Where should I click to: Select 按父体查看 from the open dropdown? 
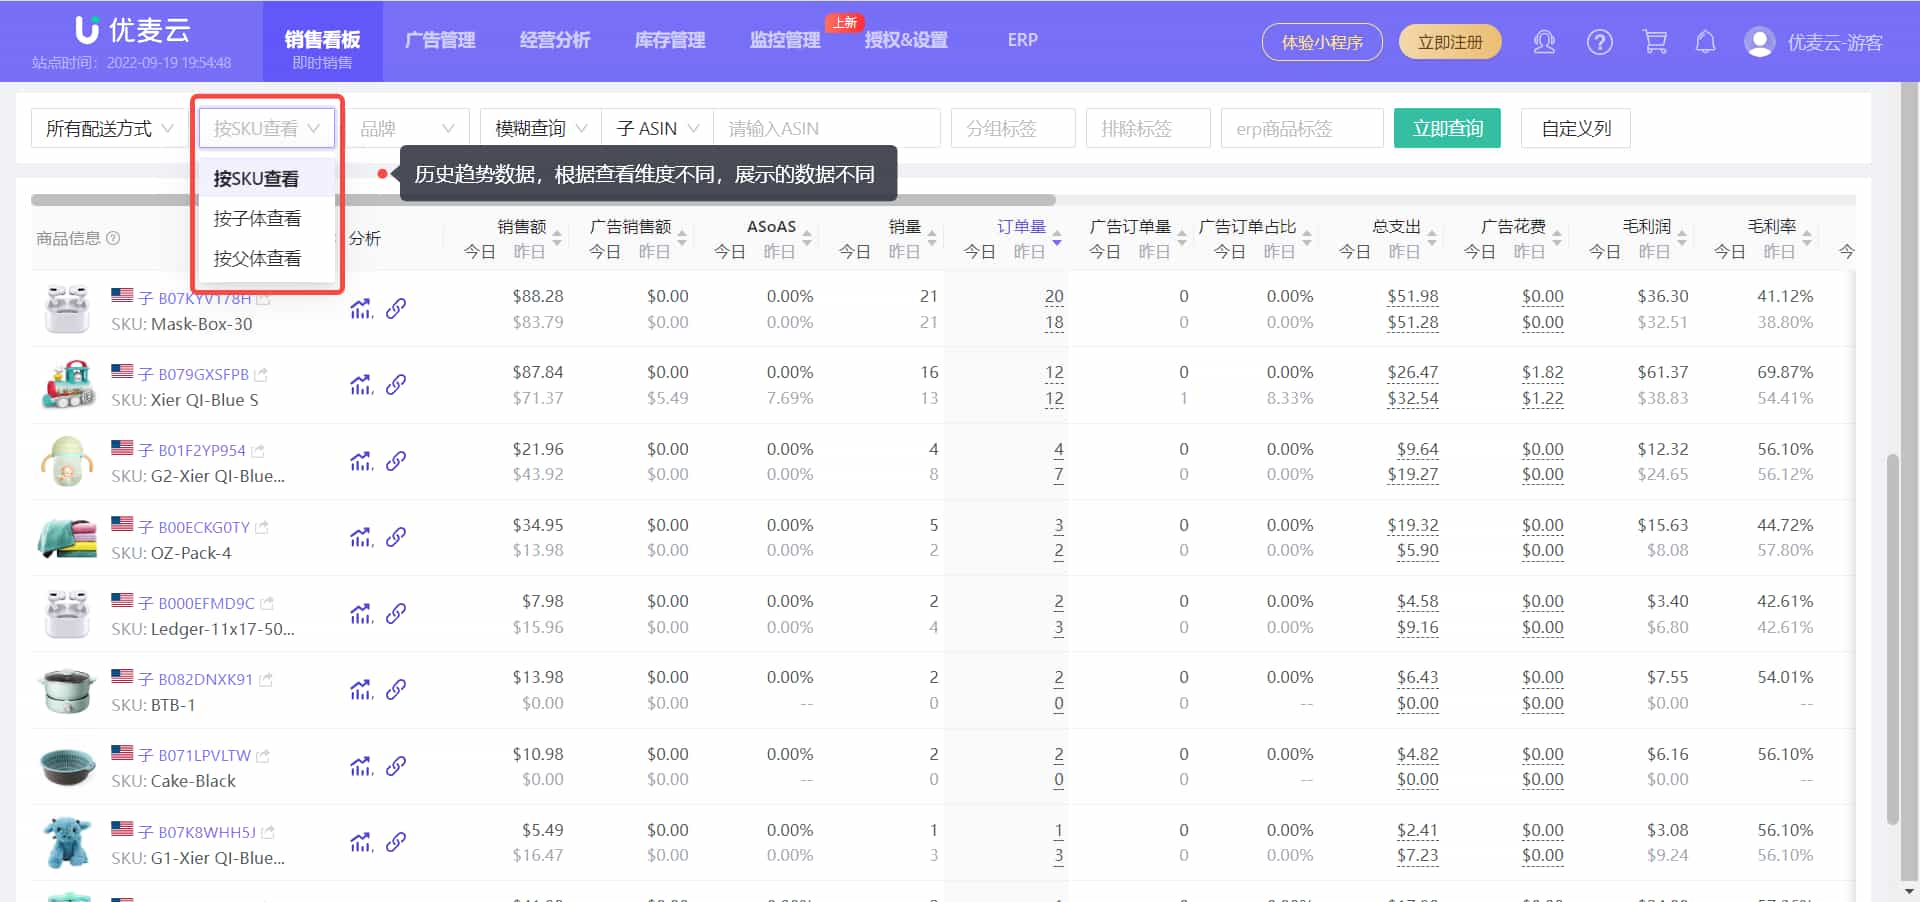(x=257, y=257)
